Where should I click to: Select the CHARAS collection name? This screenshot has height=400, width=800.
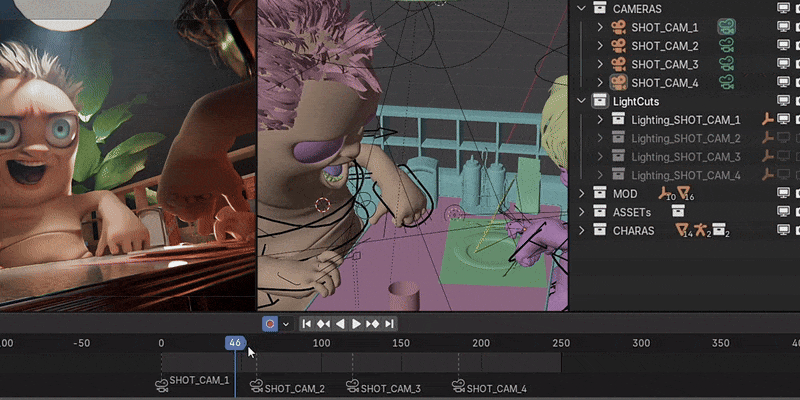(x=633, y=231)
